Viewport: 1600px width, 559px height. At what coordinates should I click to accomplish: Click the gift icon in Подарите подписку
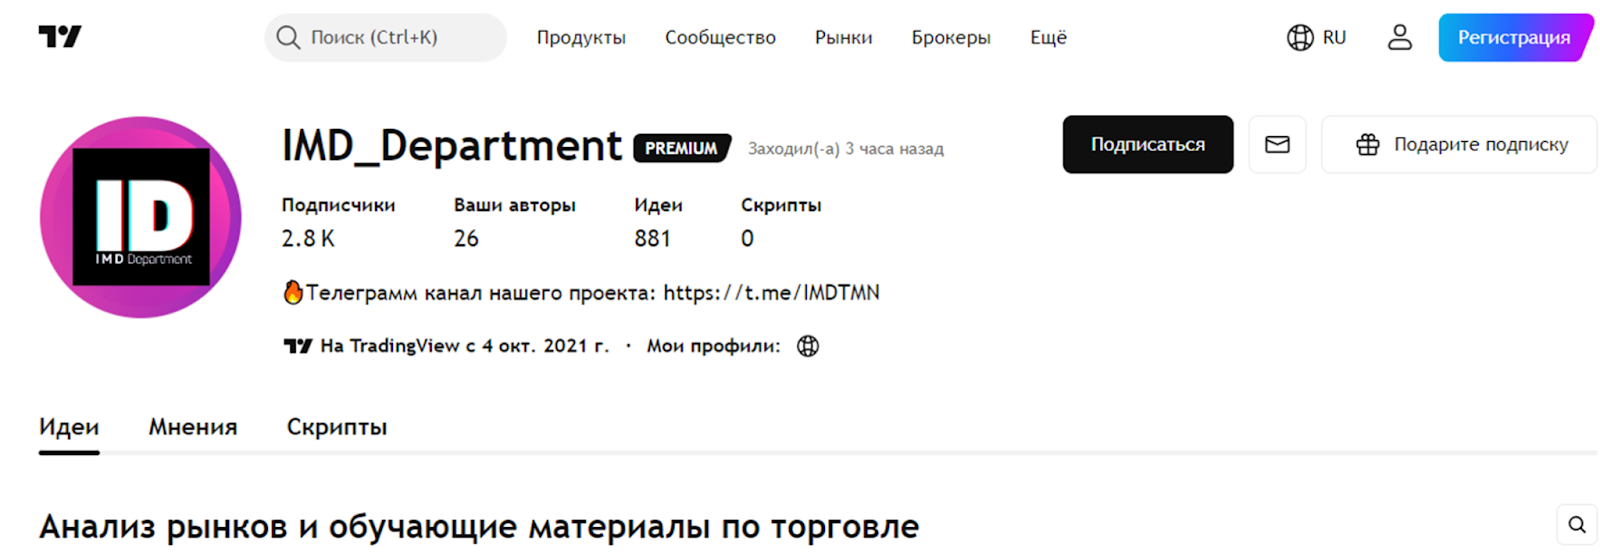(1367, 145)
